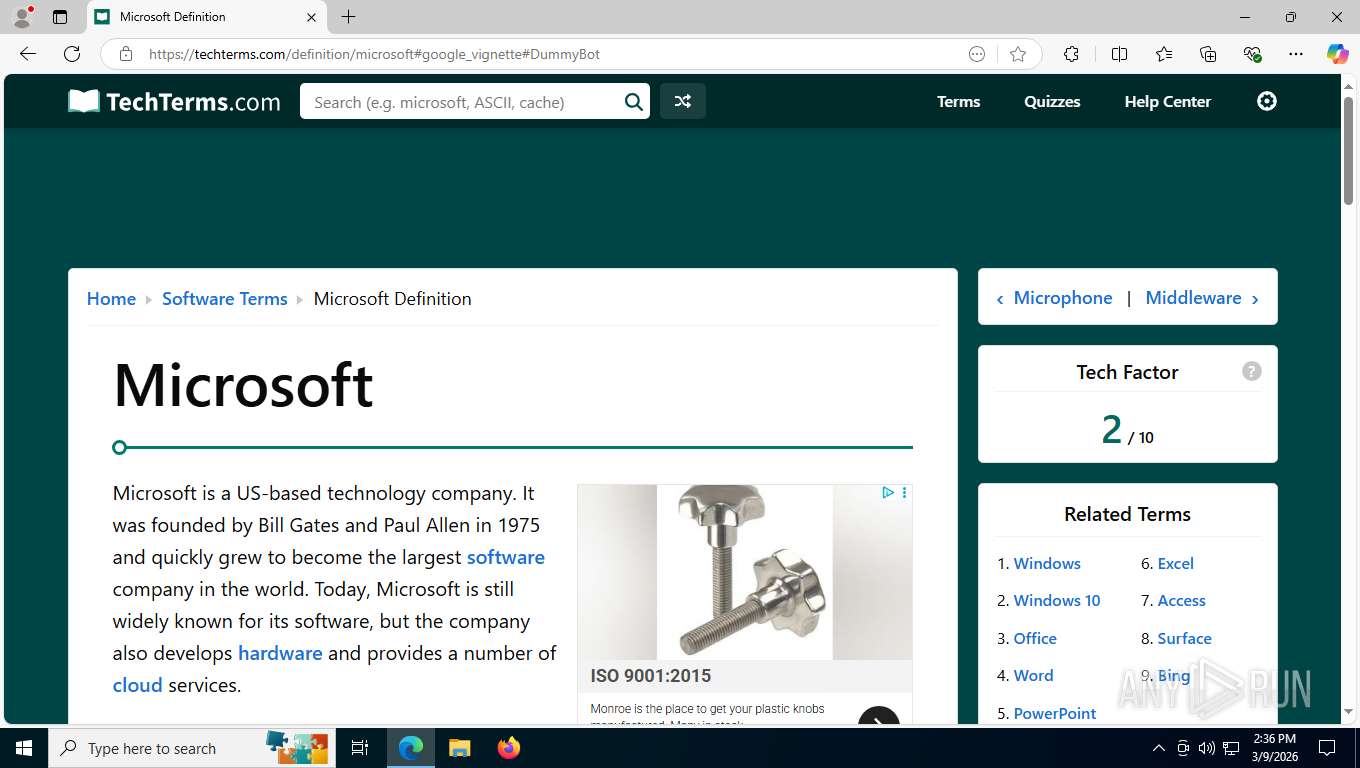Open the related term Windows 10
This screenshot has width=1360, height=768.
[1057, 600]
